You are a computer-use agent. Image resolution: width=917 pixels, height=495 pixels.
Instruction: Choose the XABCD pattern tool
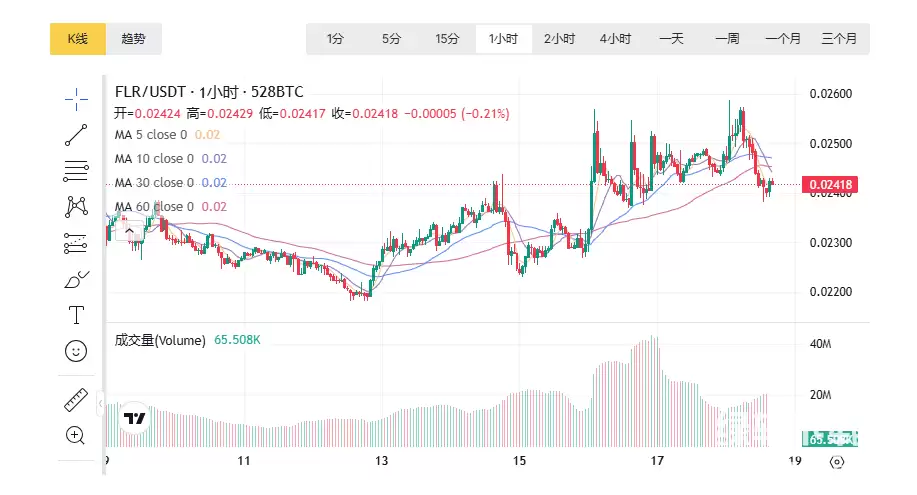[x=76, y=207]
